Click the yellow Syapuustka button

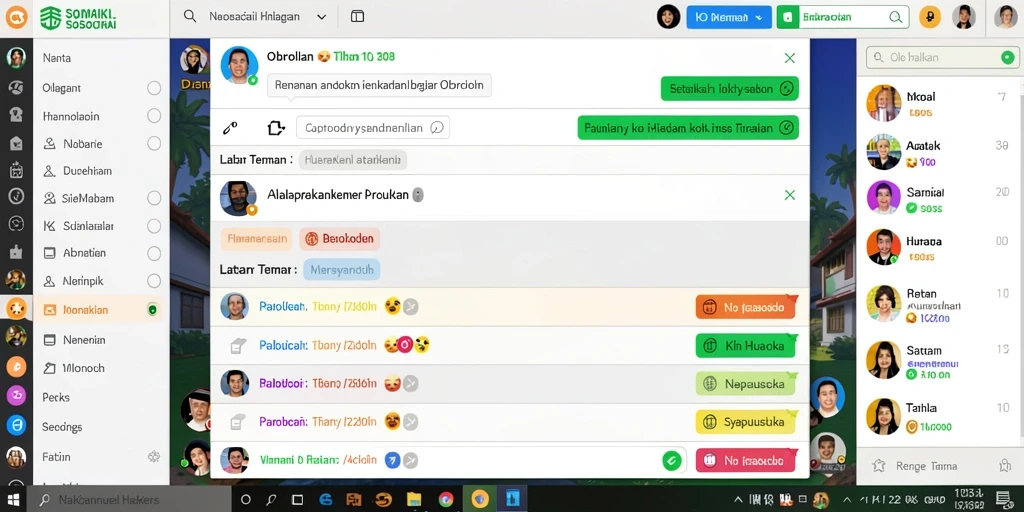click(x=745, y=422)
